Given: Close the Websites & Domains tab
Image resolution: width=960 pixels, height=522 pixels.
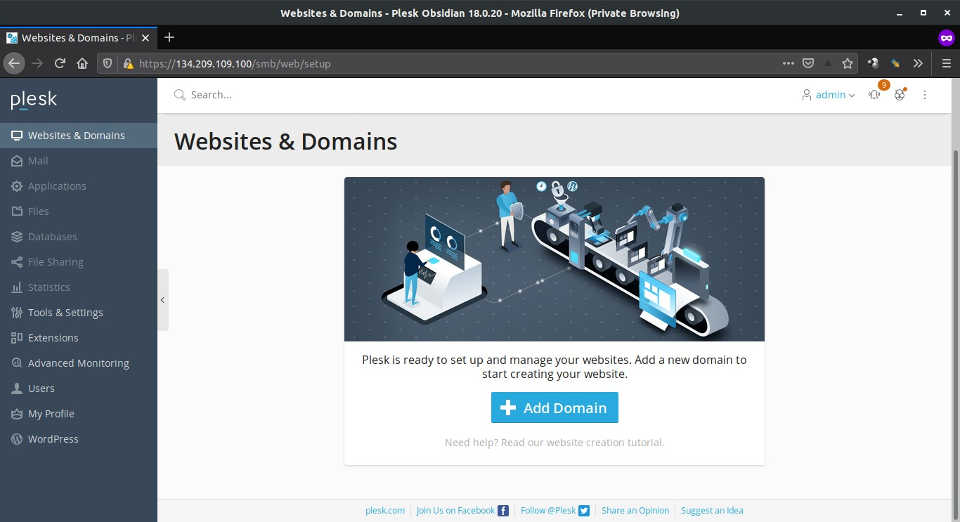Looking at the screenshot, I should pyautogui.click(x=145, y=38).
